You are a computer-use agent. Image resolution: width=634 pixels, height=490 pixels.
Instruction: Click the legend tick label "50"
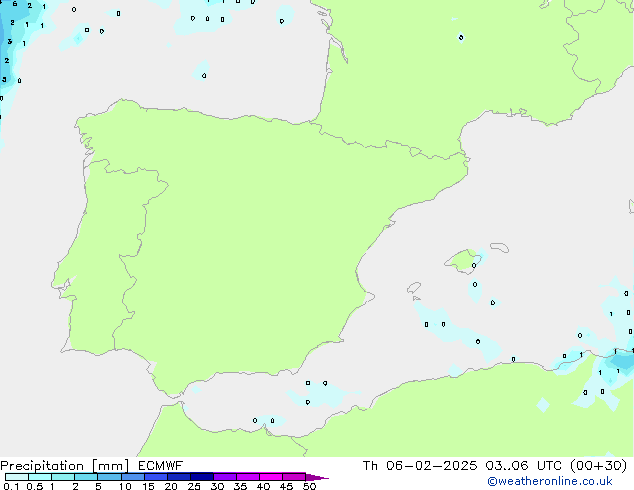[x=309, y=486]
